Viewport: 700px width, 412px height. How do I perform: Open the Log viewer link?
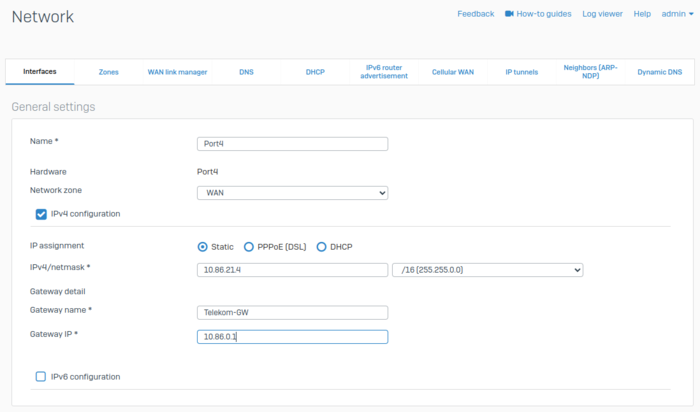point(602,14)
